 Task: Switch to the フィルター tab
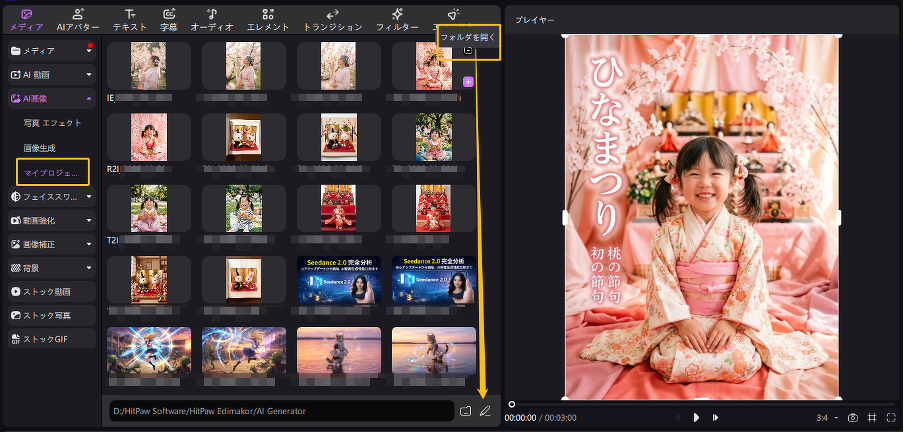point(397,20)
